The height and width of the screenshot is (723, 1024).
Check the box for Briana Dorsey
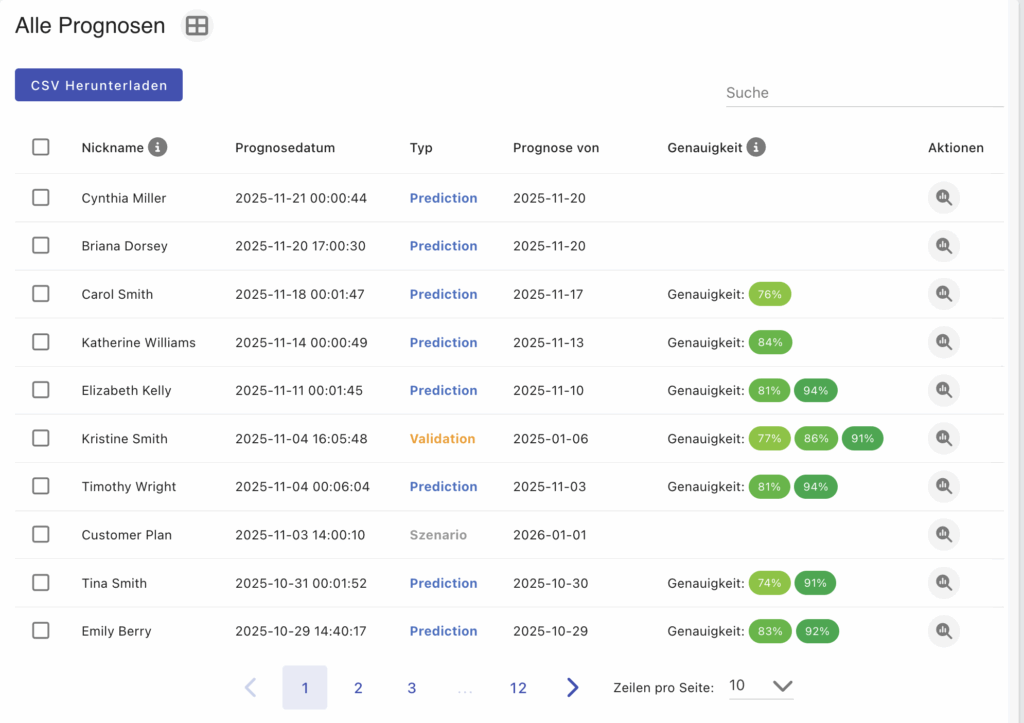point(41,246)
